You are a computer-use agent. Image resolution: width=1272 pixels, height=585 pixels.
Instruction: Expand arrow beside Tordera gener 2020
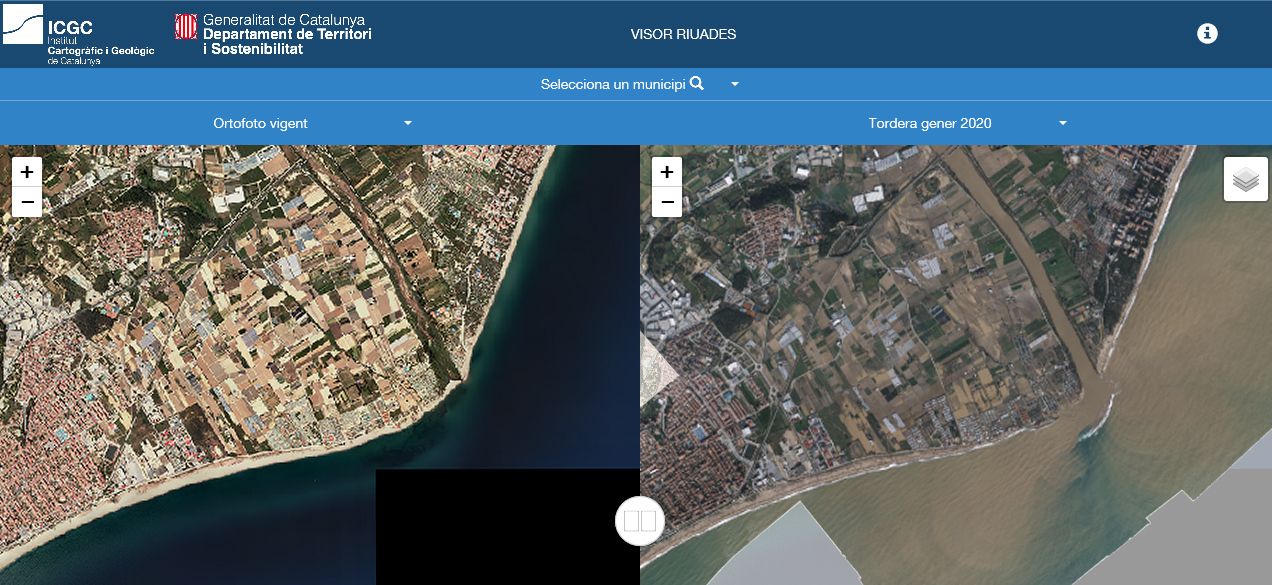pos(1063,123)
